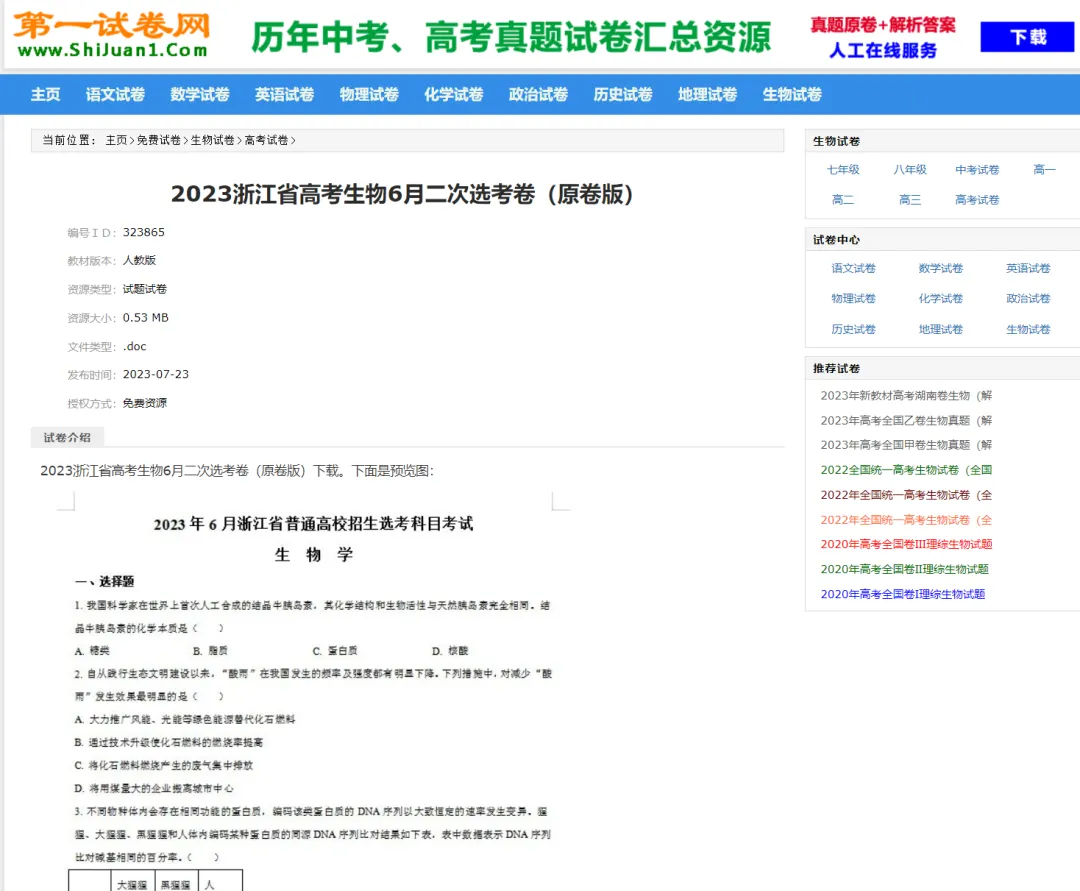Click the blue 下载 button in banner

coord(1027,36)
